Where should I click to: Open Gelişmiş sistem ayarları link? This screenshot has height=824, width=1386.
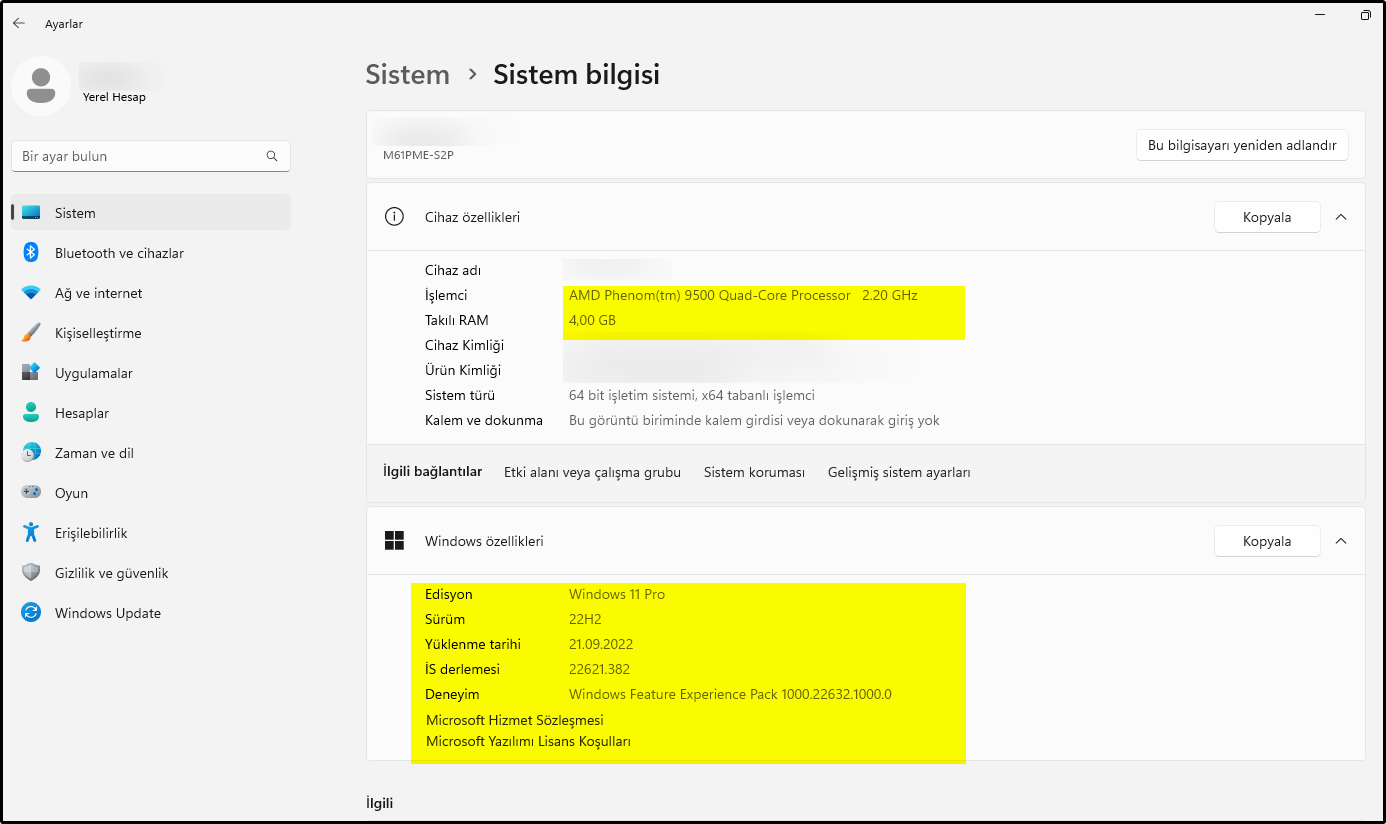(x=899, y=472)
